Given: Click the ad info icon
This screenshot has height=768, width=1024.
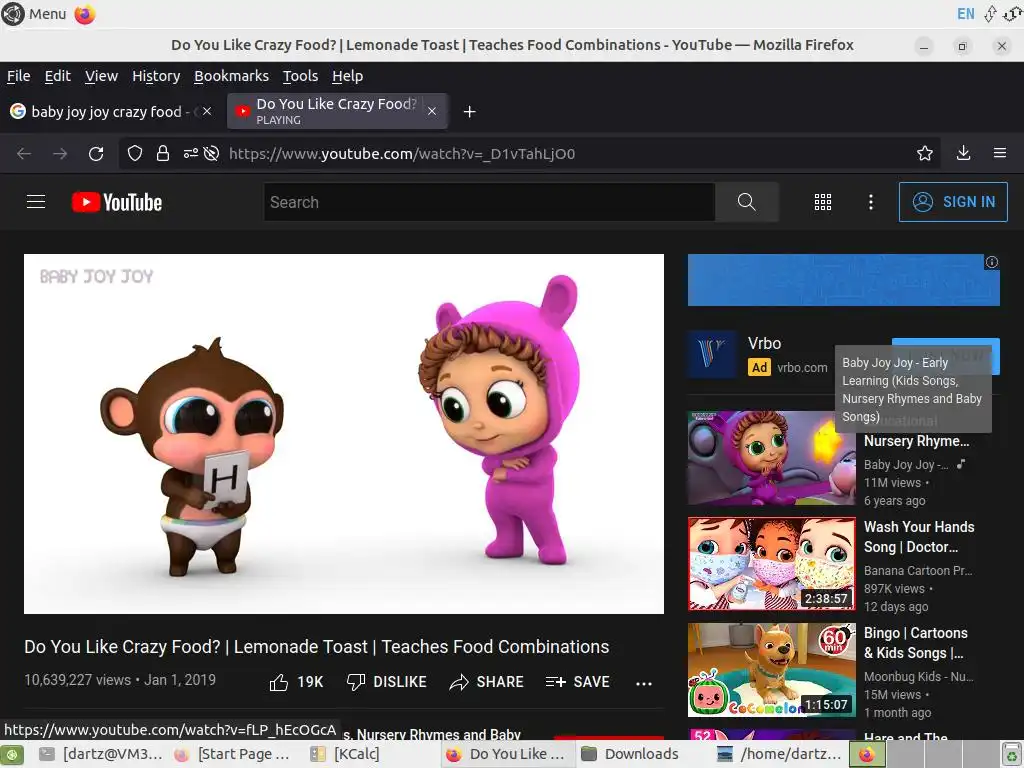Looking at the screenshot, I should click(991, 262).
